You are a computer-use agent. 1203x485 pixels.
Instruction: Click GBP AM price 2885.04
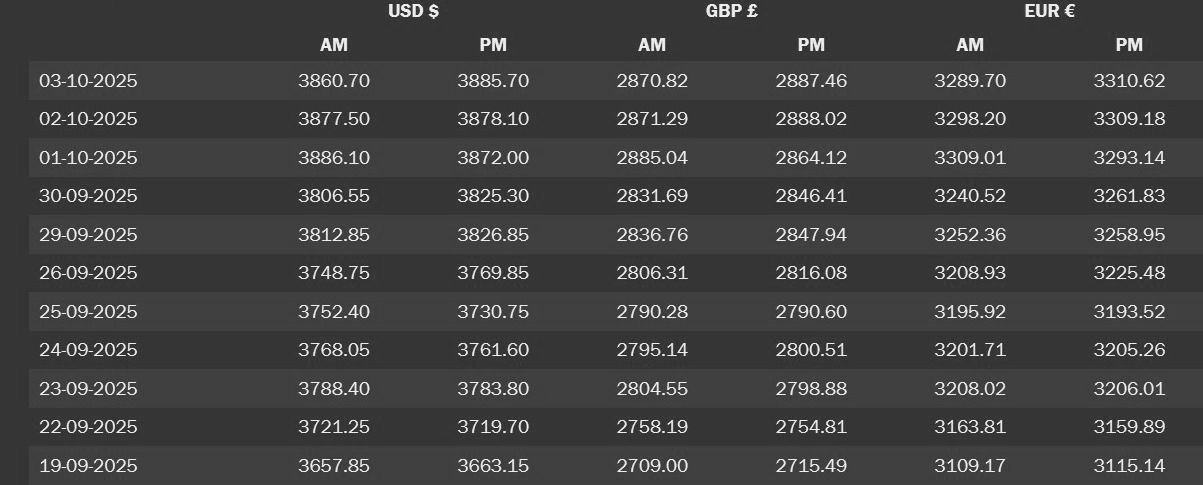[x=652, y=158]
